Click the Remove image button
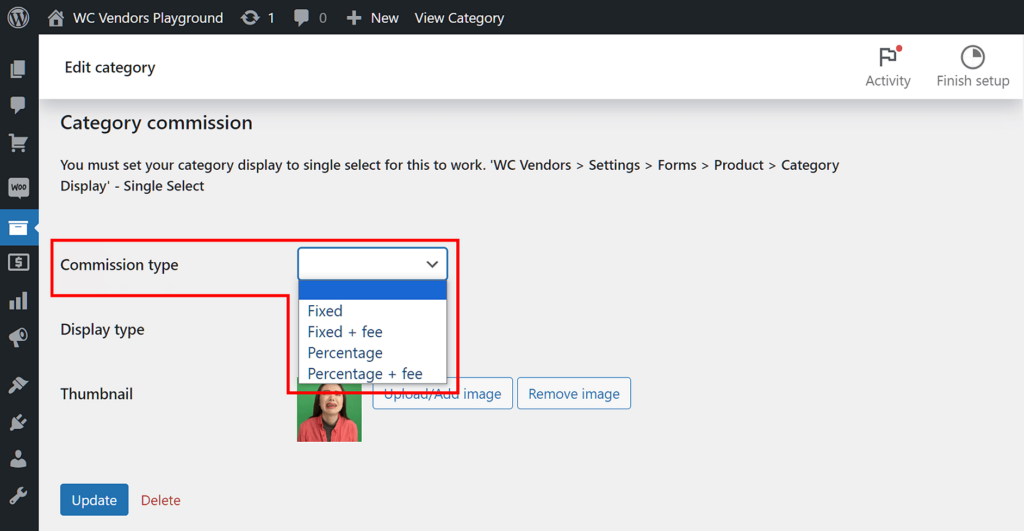 tap(574, 394)
